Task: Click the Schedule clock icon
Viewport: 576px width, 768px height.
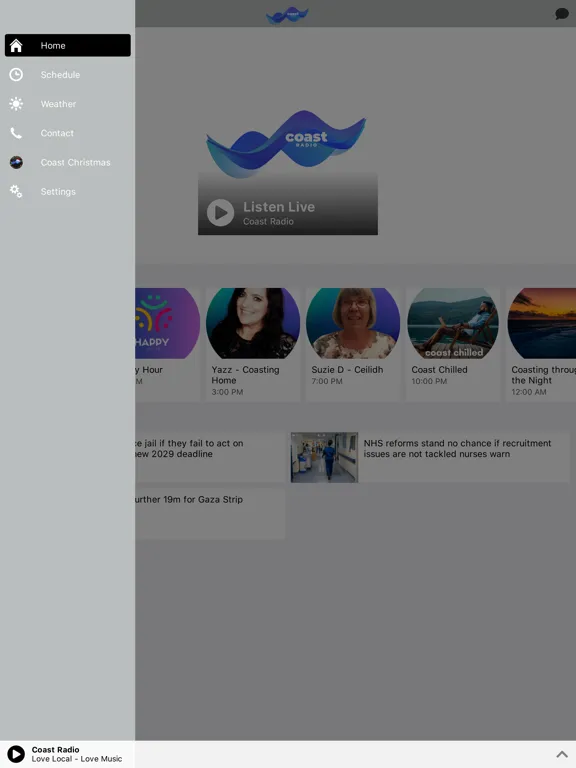Action: click(x=16, y=74)
